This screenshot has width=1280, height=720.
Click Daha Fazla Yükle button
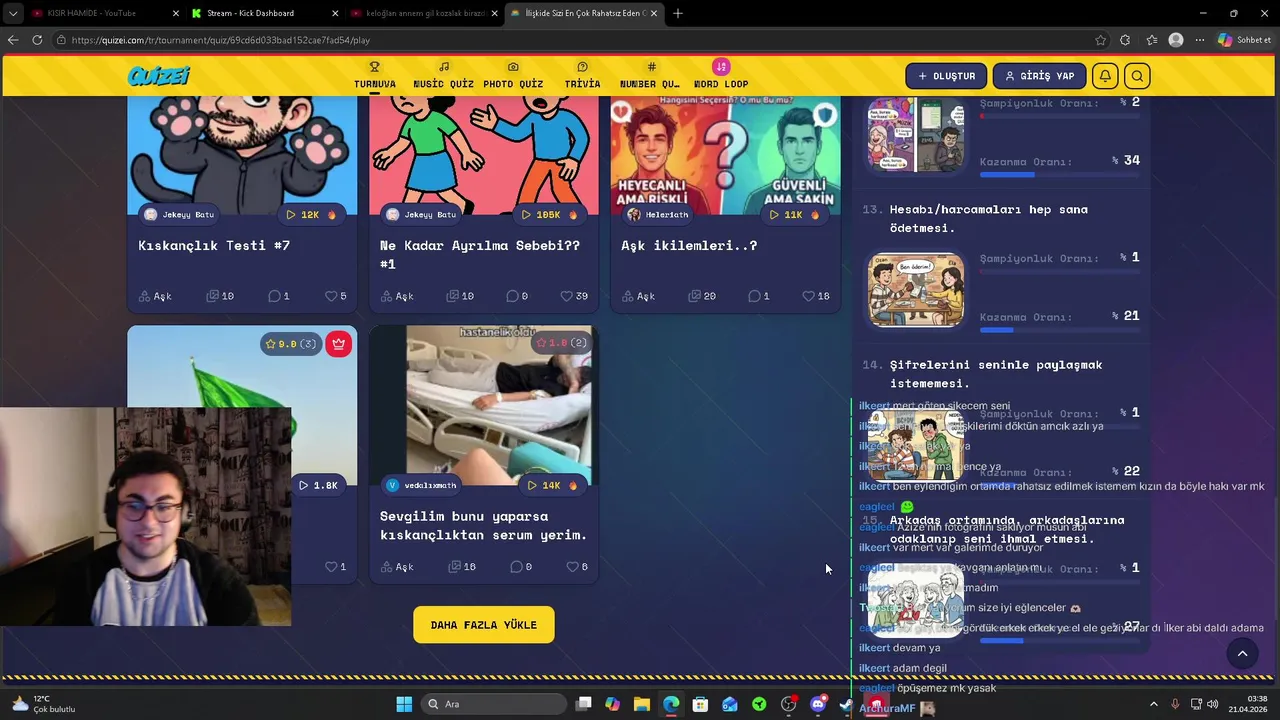click(x=484, y=625)
